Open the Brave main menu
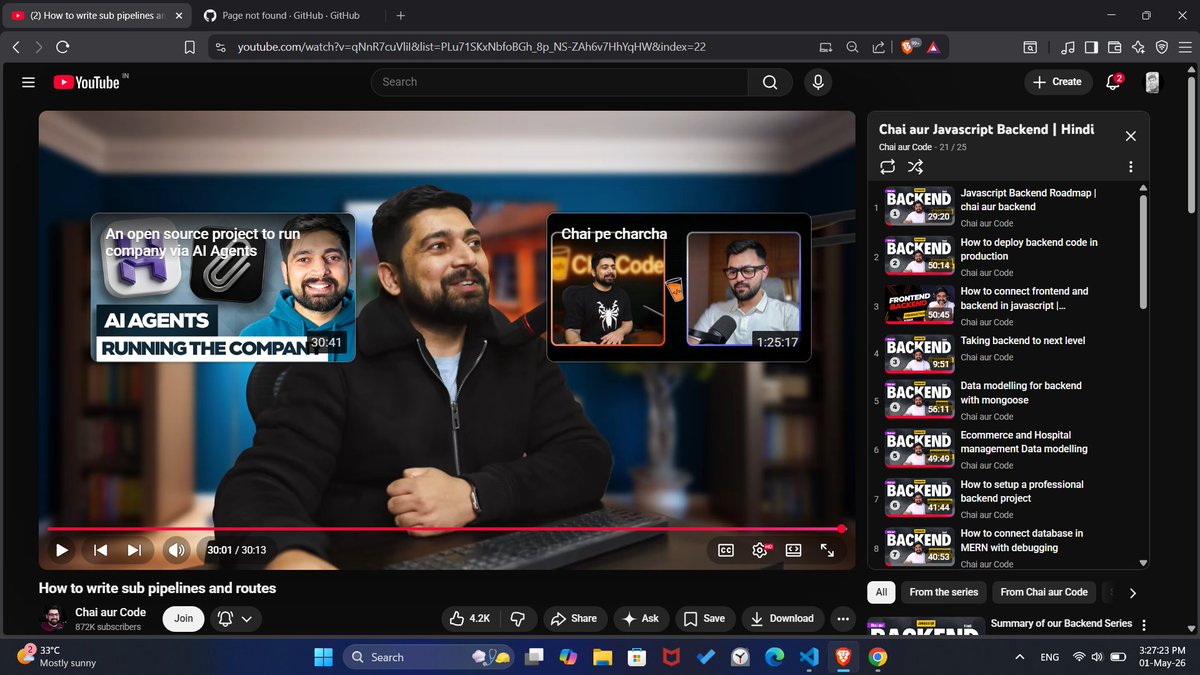Image resolution: width=1200 pixels, height=675 pixels. click(x=1185, y=47)
